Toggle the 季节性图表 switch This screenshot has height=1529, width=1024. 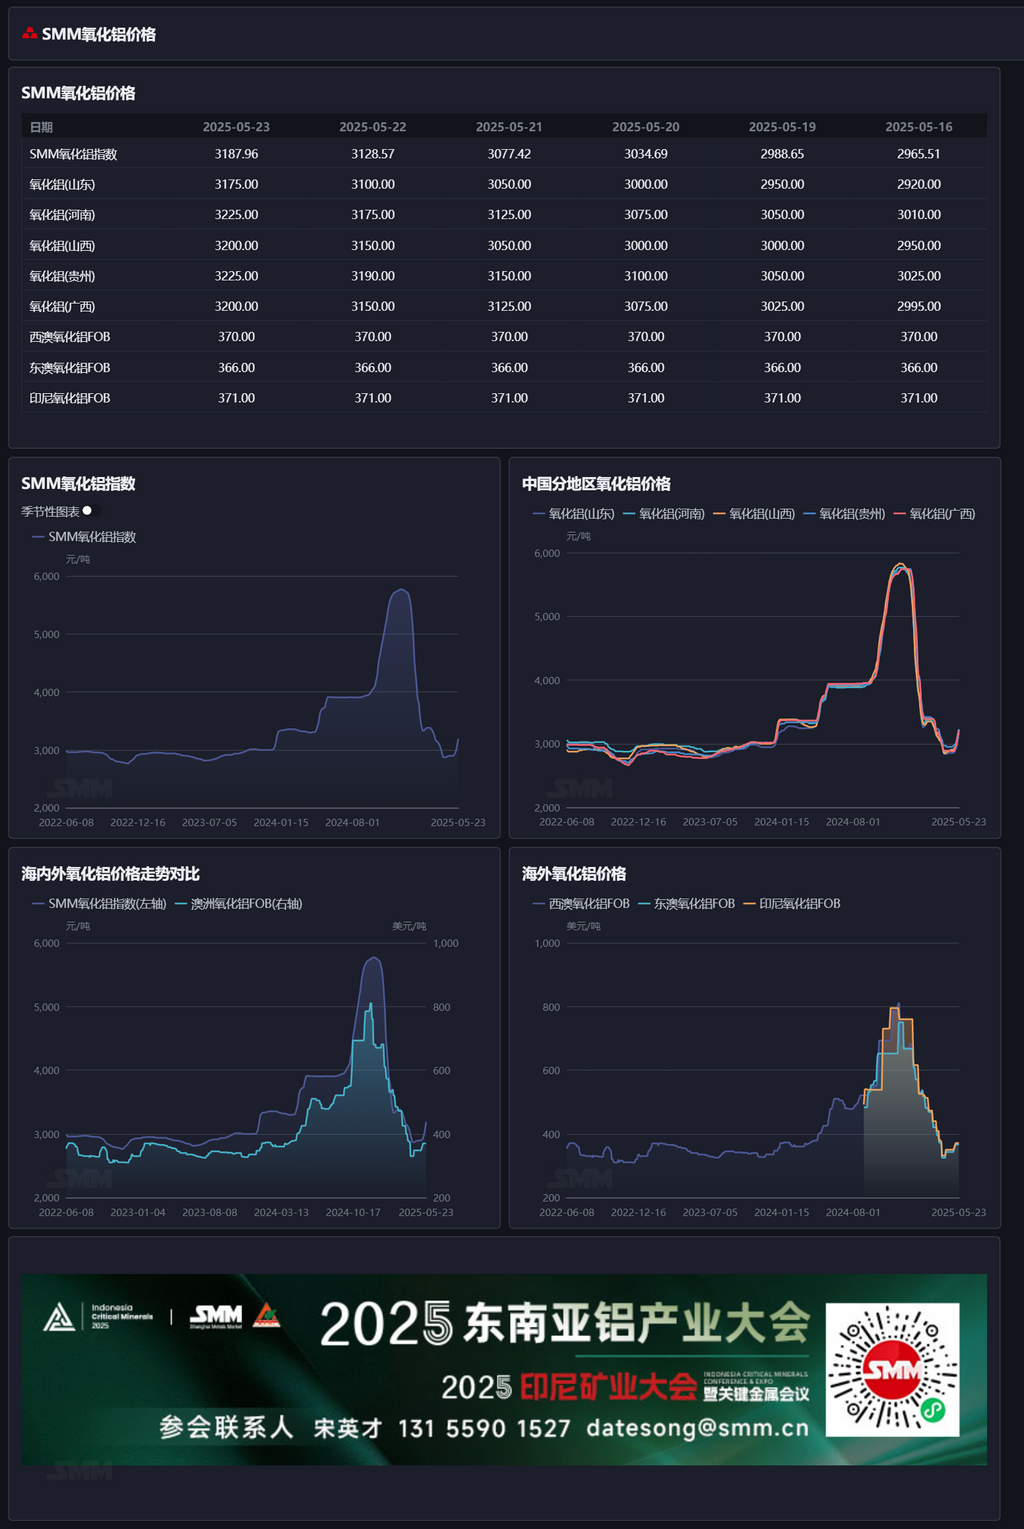pos(92,511)
